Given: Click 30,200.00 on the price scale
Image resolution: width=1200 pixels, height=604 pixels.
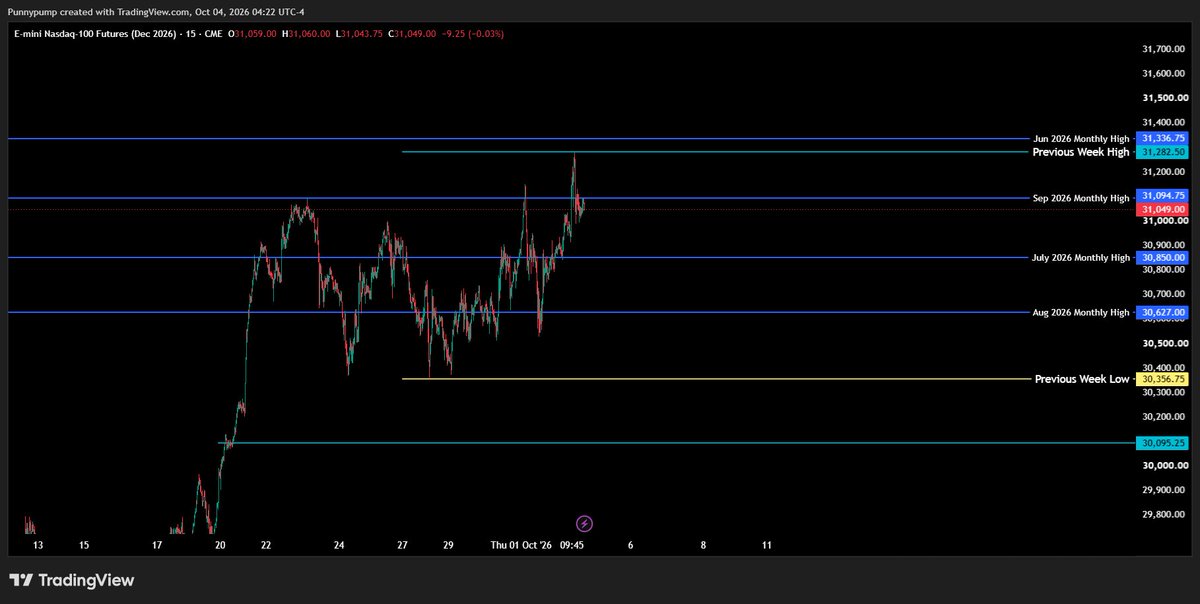Looking at the screenshot, I should click(x=1164, y=417).
